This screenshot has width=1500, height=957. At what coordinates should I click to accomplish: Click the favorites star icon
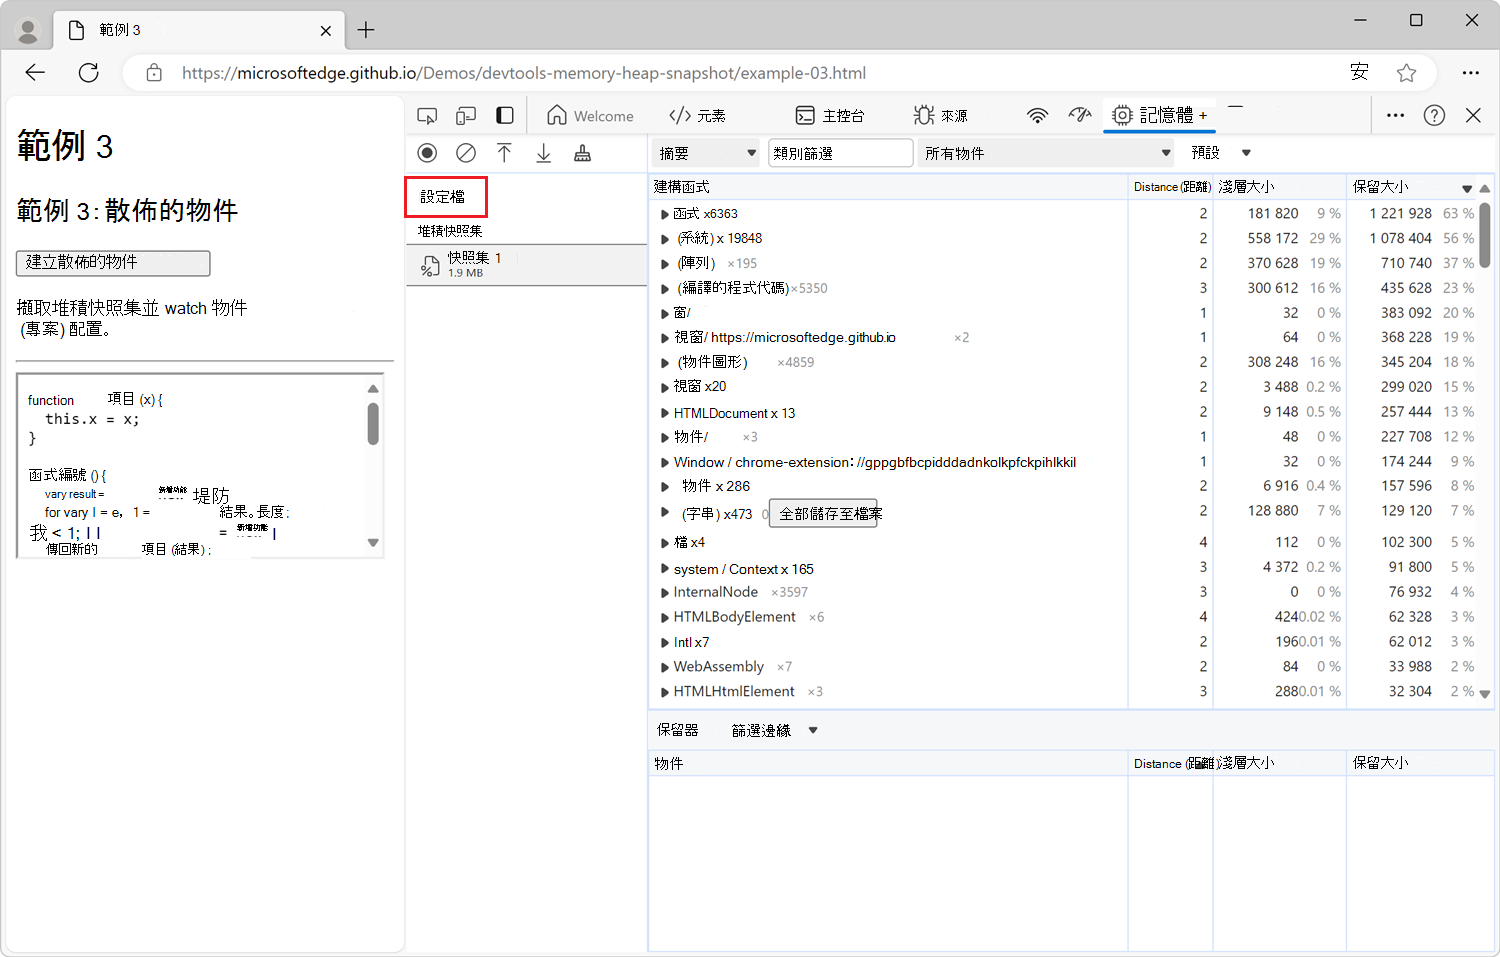pyautogui.click(x=1407, y=73)
